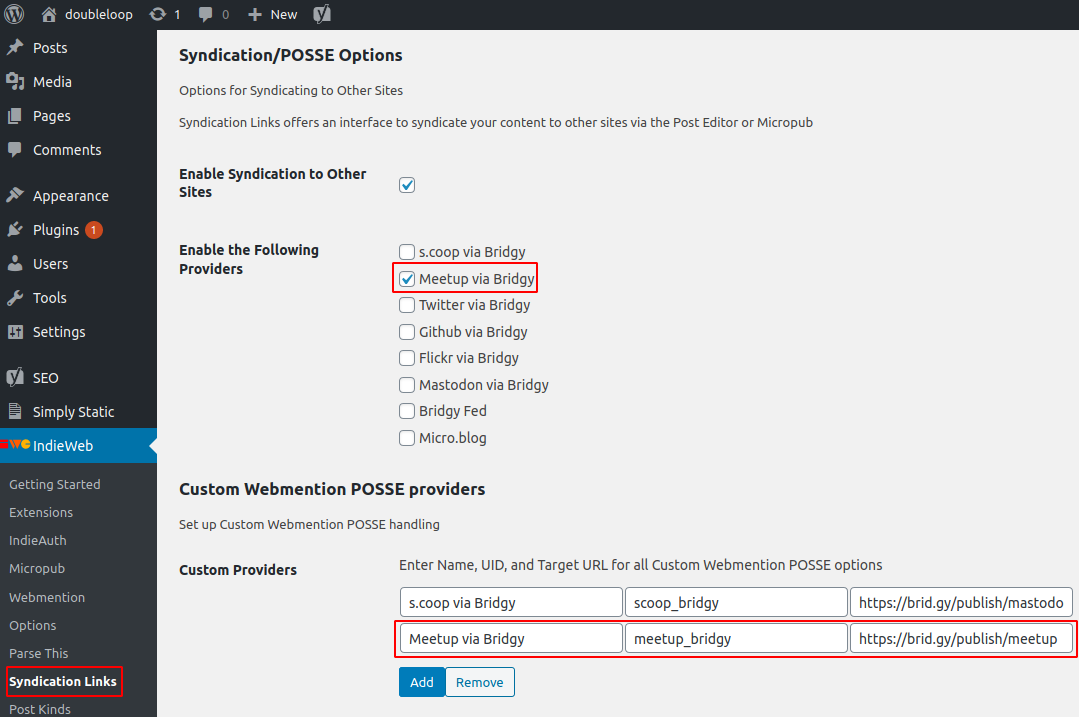
Task: Open the Webmention submenu item
Action: click(x=47, y=597)
